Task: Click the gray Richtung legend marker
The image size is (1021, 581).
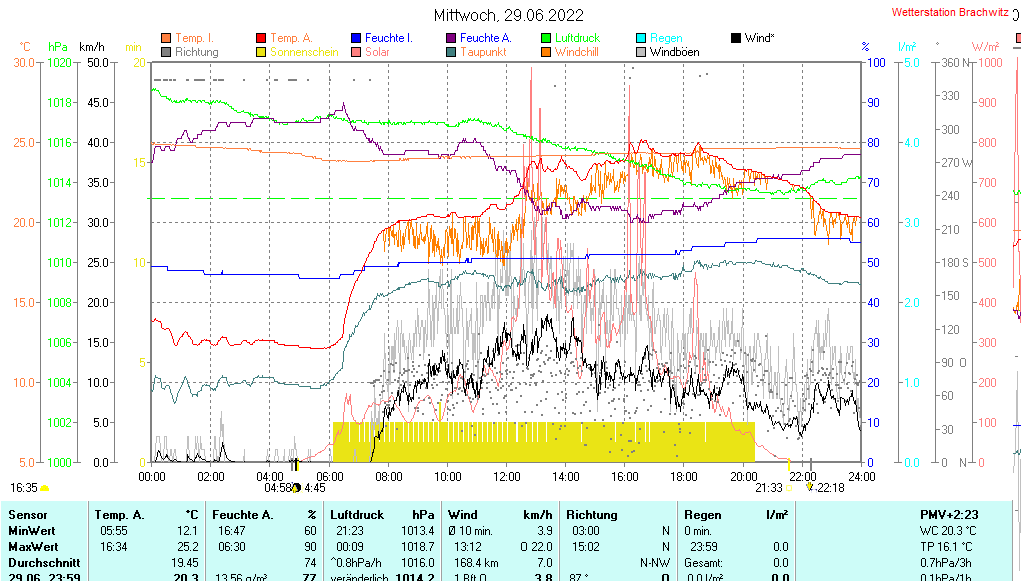Action: point(166,52)
